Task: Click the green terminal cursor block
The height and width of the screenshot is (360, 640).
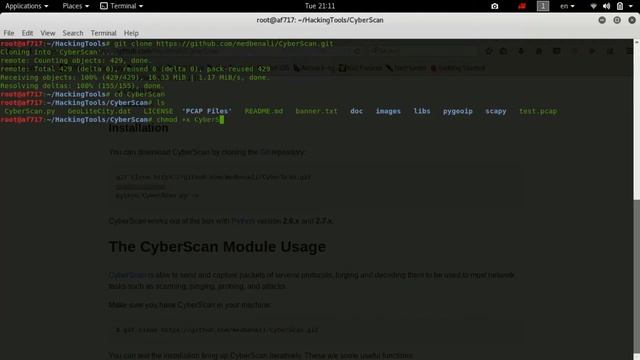Action: tap(222, 120)
